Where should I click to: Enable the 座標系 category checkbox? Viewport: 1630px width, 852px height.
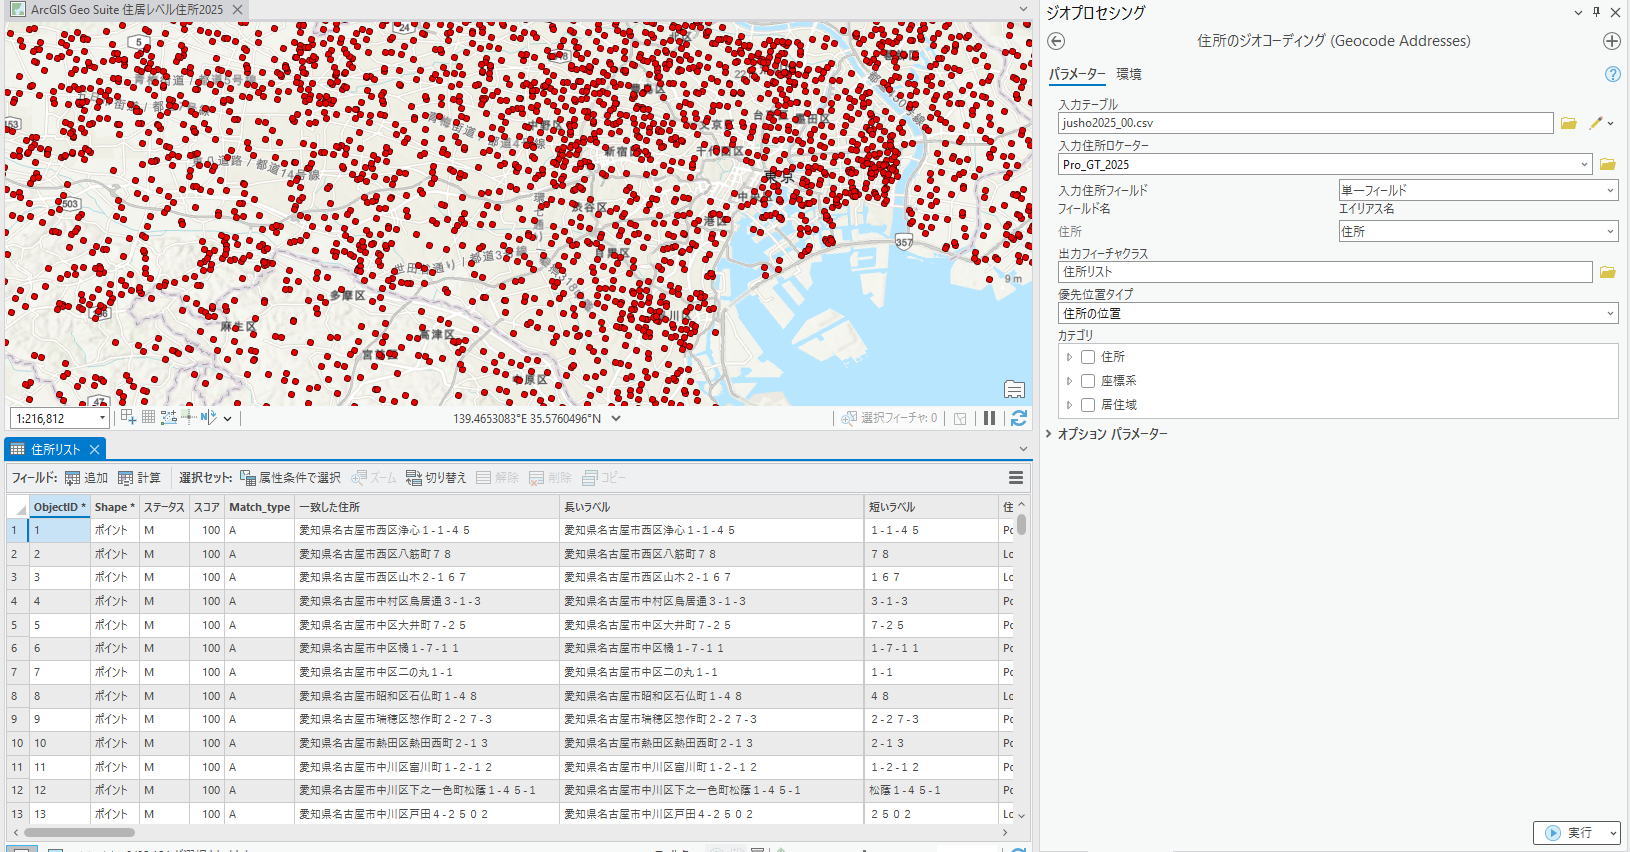point(1088,381)
